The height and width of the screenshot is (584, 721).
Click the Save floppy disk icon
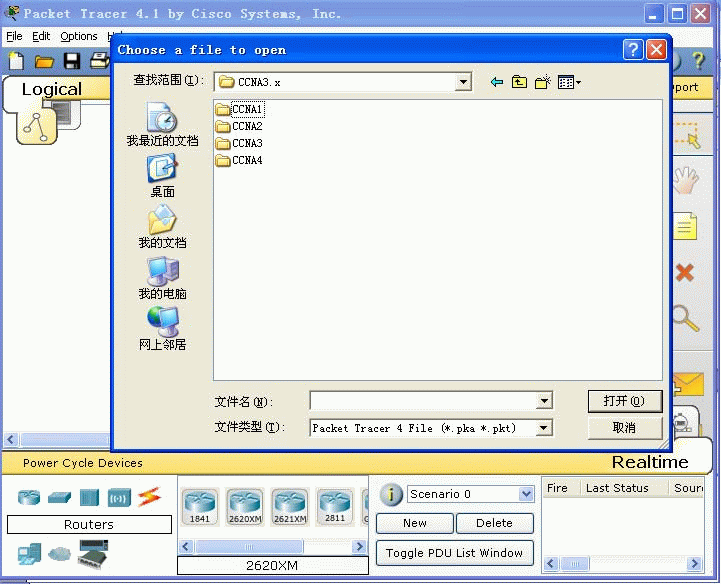[72, 61]
